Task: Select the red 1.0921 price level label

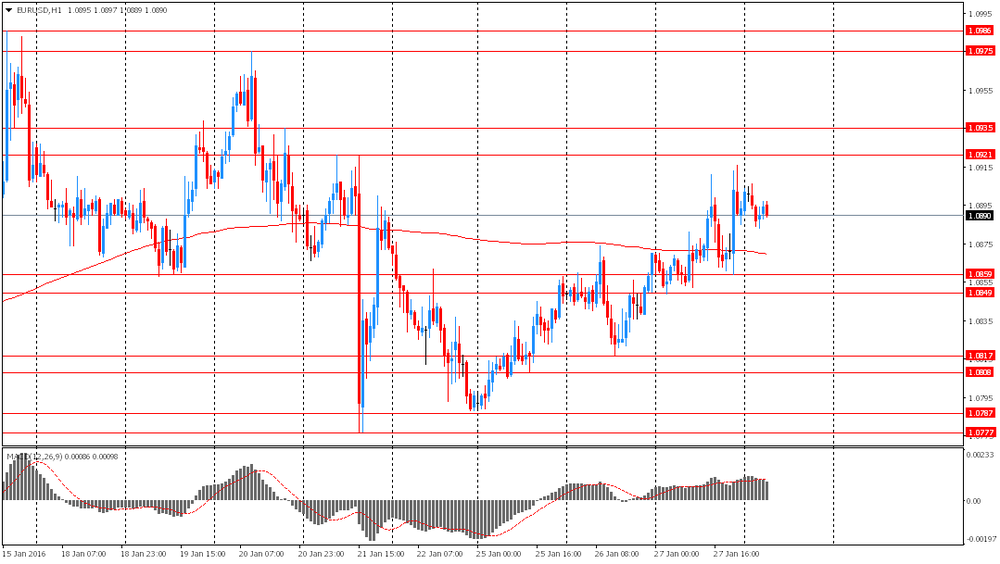Action: pos(980,155)
